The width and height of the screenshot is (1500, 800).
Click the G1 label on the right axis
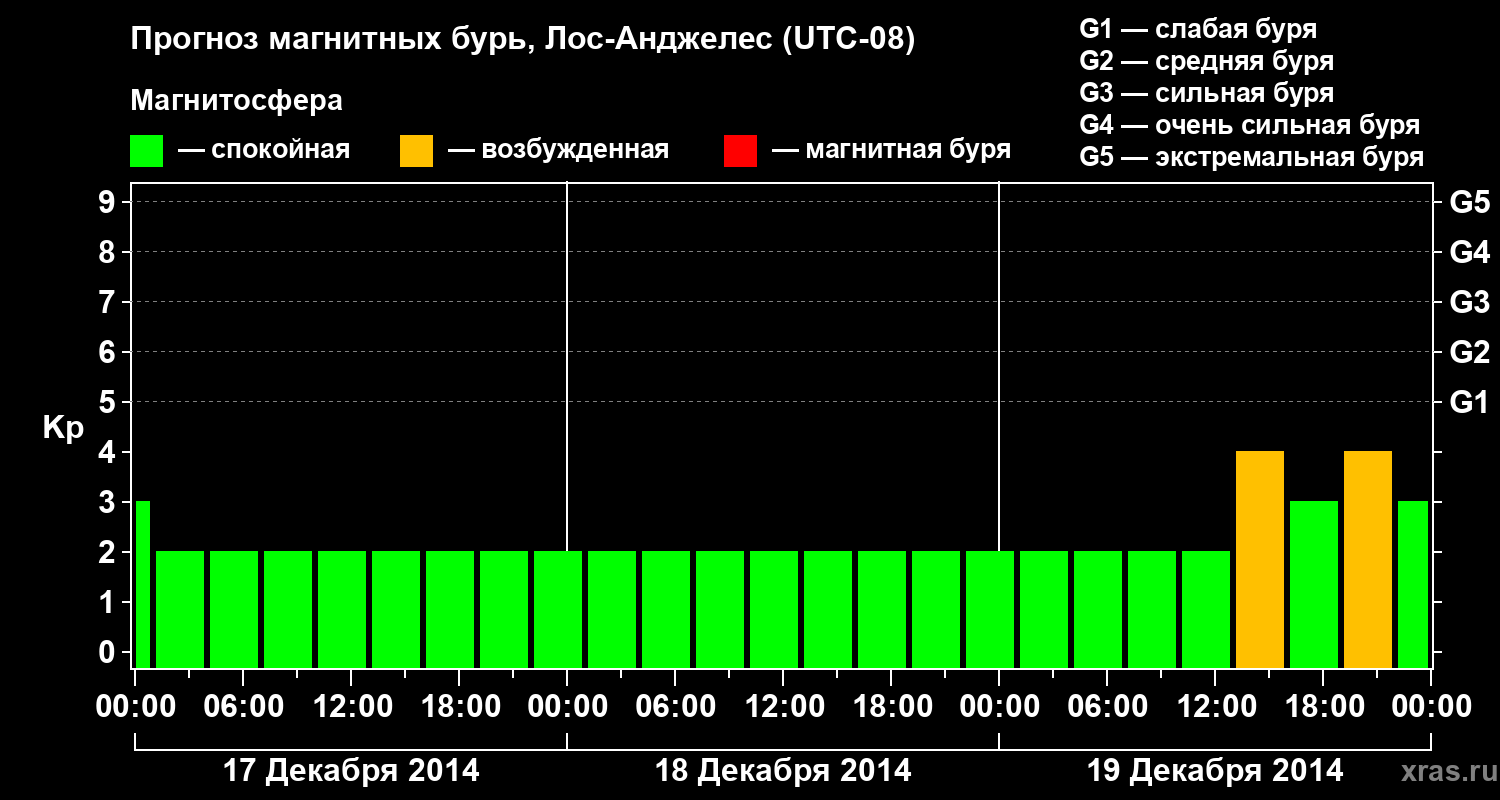[x=1470, y=402]
